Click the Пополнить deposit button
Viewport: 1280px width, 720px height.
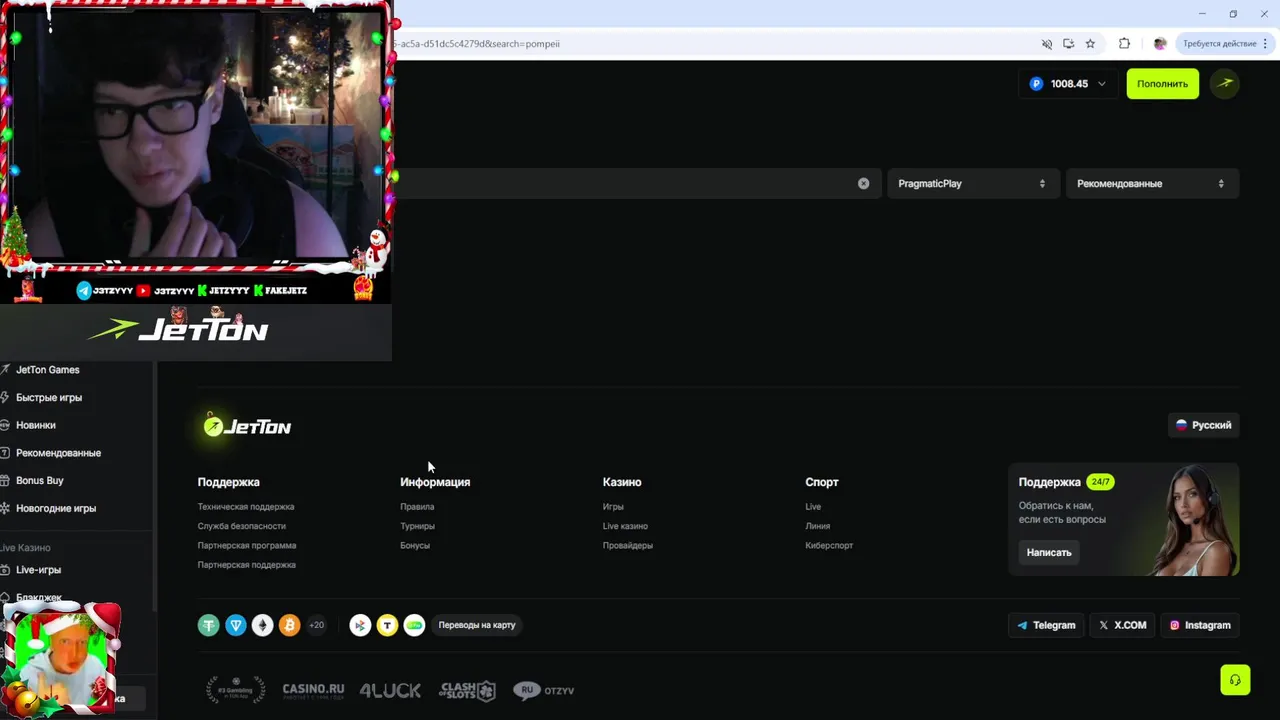click(x=1162, y=84)
